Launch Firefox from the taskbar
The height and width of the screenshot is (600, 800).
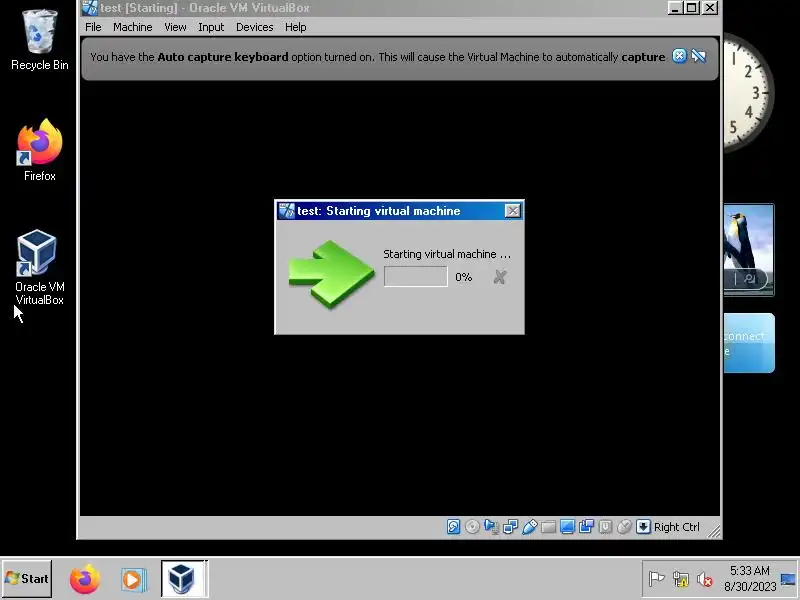(x=85, y=579)
